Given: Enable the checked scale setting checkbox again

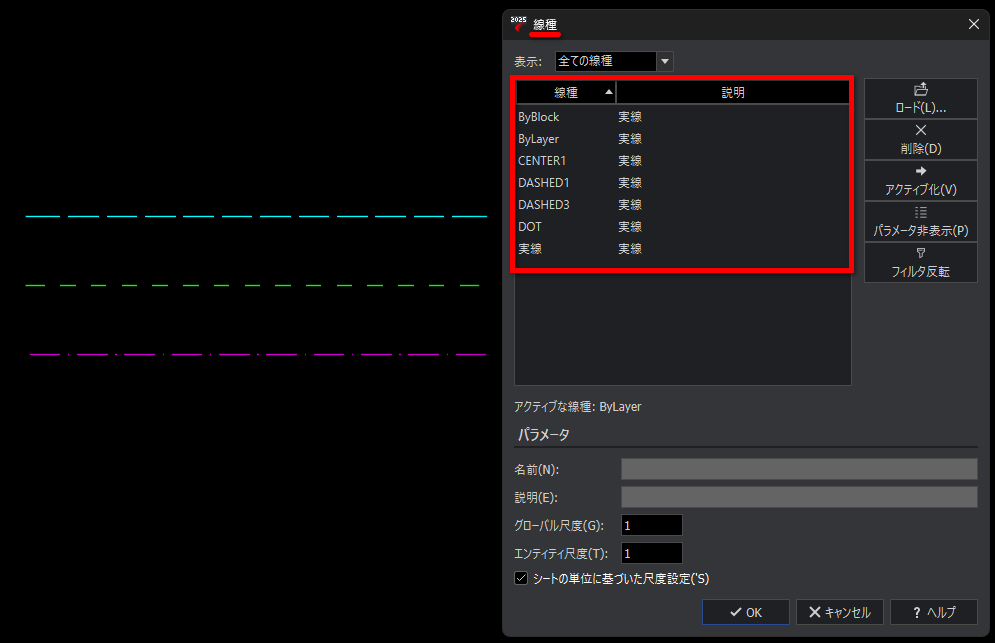Looking at the screenshot, I should (x=521, y=577).
